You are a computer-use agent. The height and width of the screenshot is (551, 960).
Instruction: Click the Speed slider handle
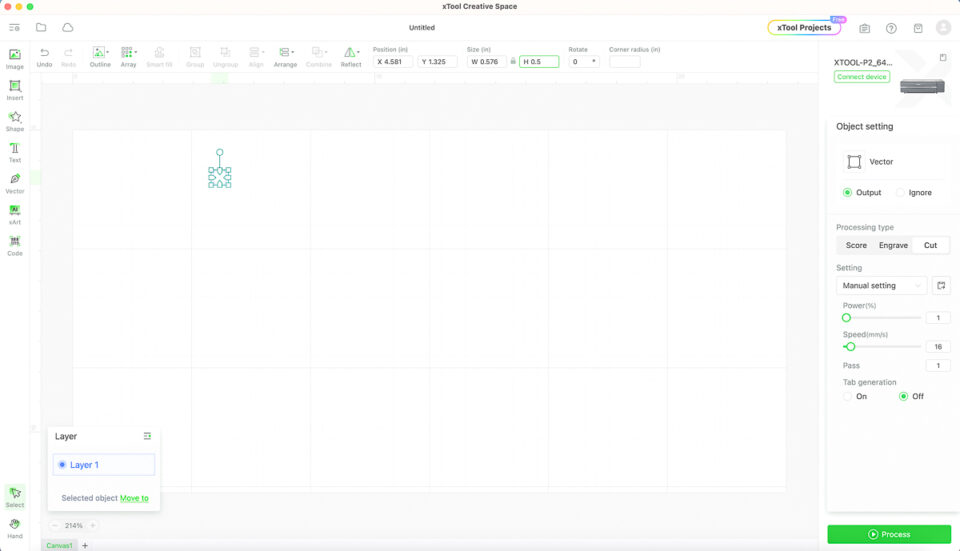[850, 347]
